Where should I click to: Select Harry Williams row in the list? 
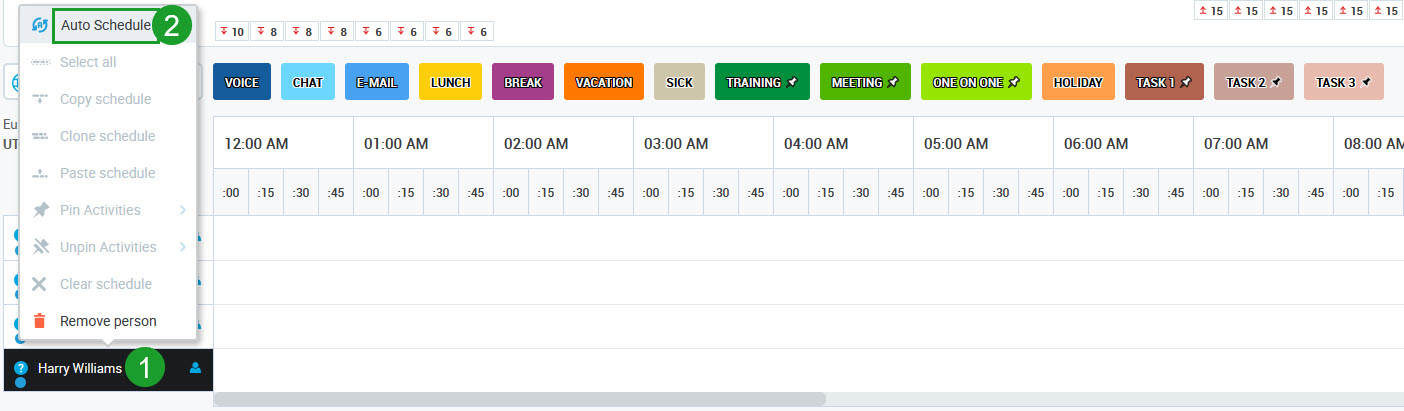[80, 369]
